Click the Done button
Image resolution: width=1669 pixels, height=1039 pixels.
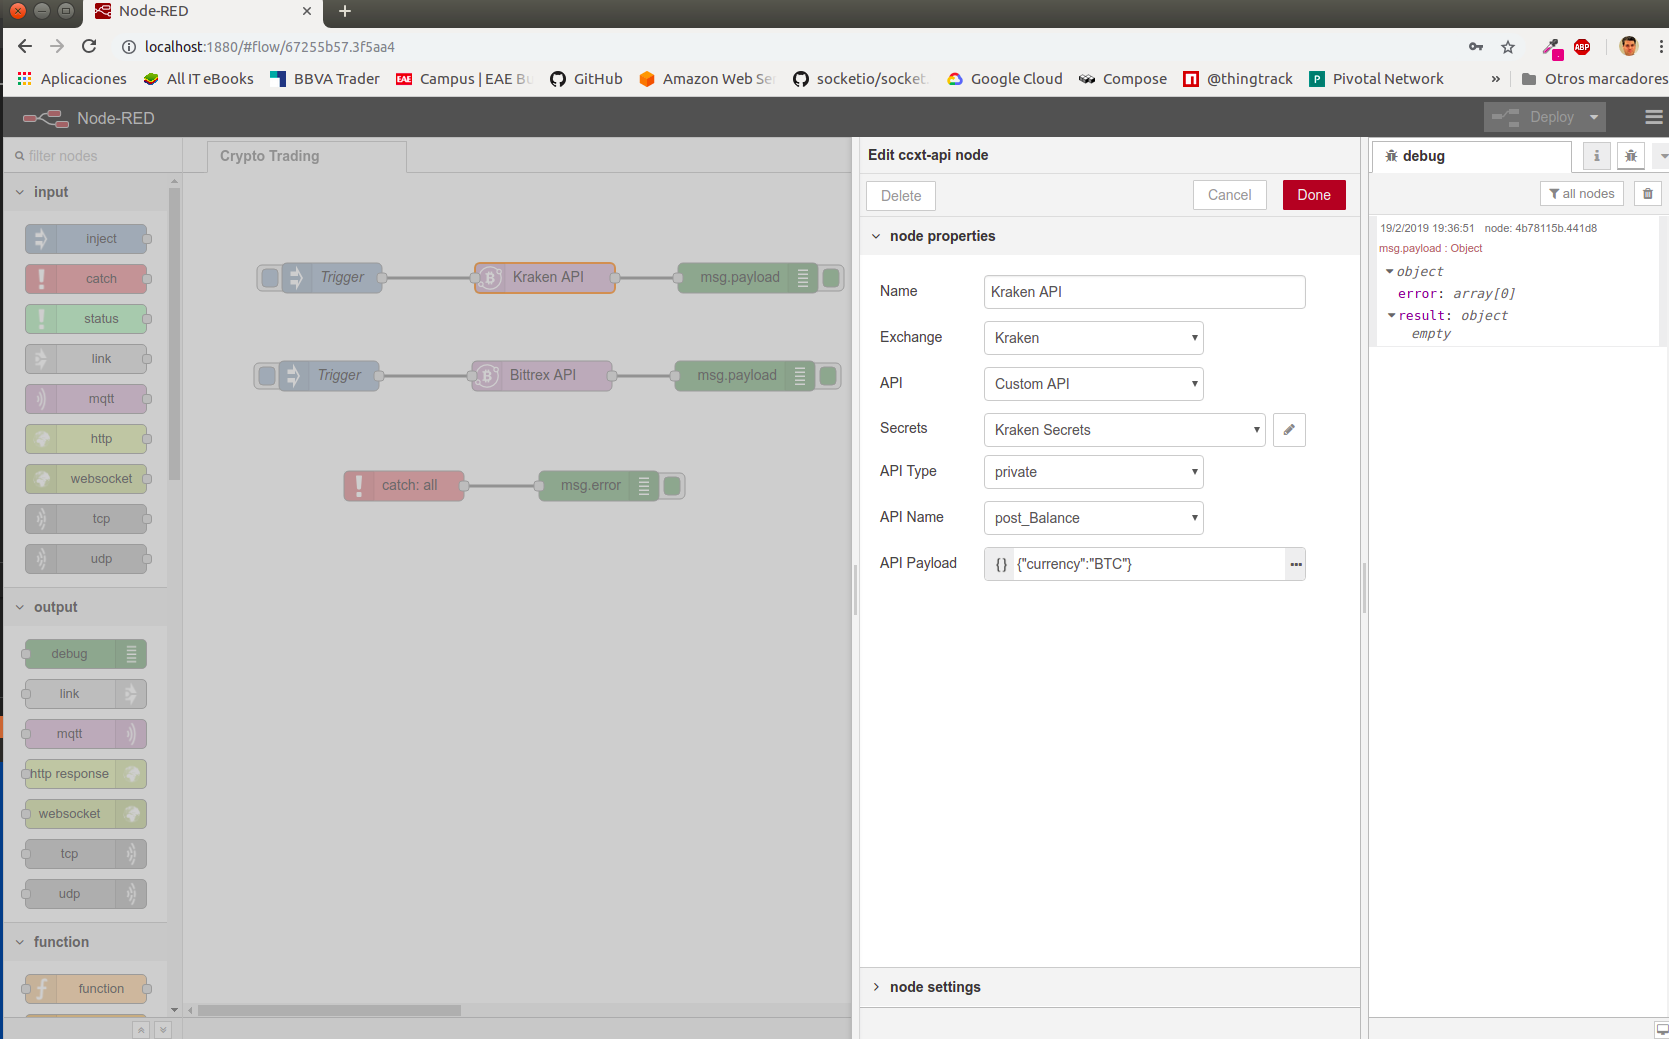click(x=1313, y=195)
